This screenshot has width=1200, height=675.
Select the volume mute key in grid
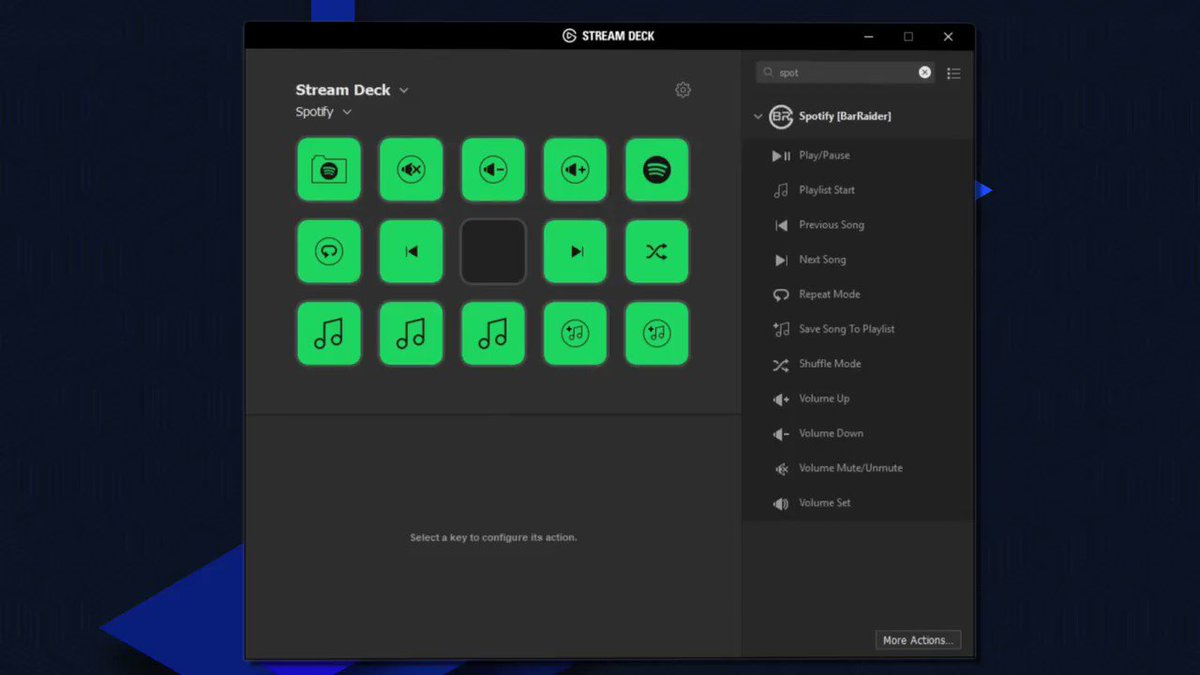coord(411,170)
